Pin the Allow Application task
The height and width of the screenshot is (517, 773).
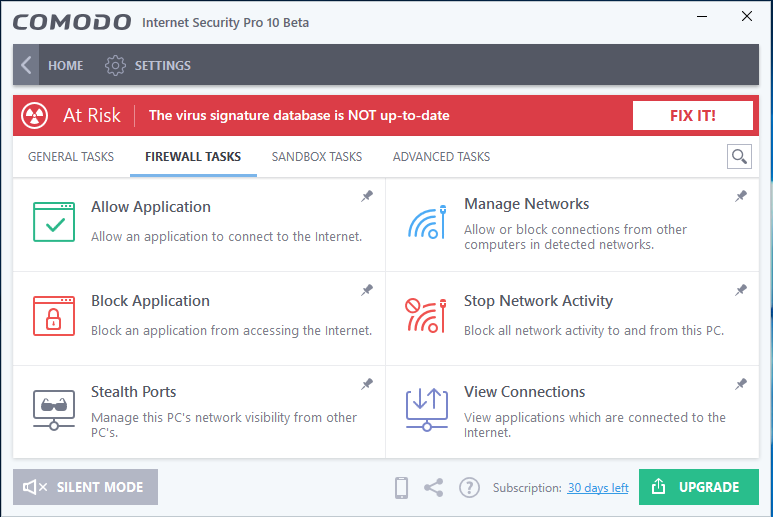tap(367, 197)
